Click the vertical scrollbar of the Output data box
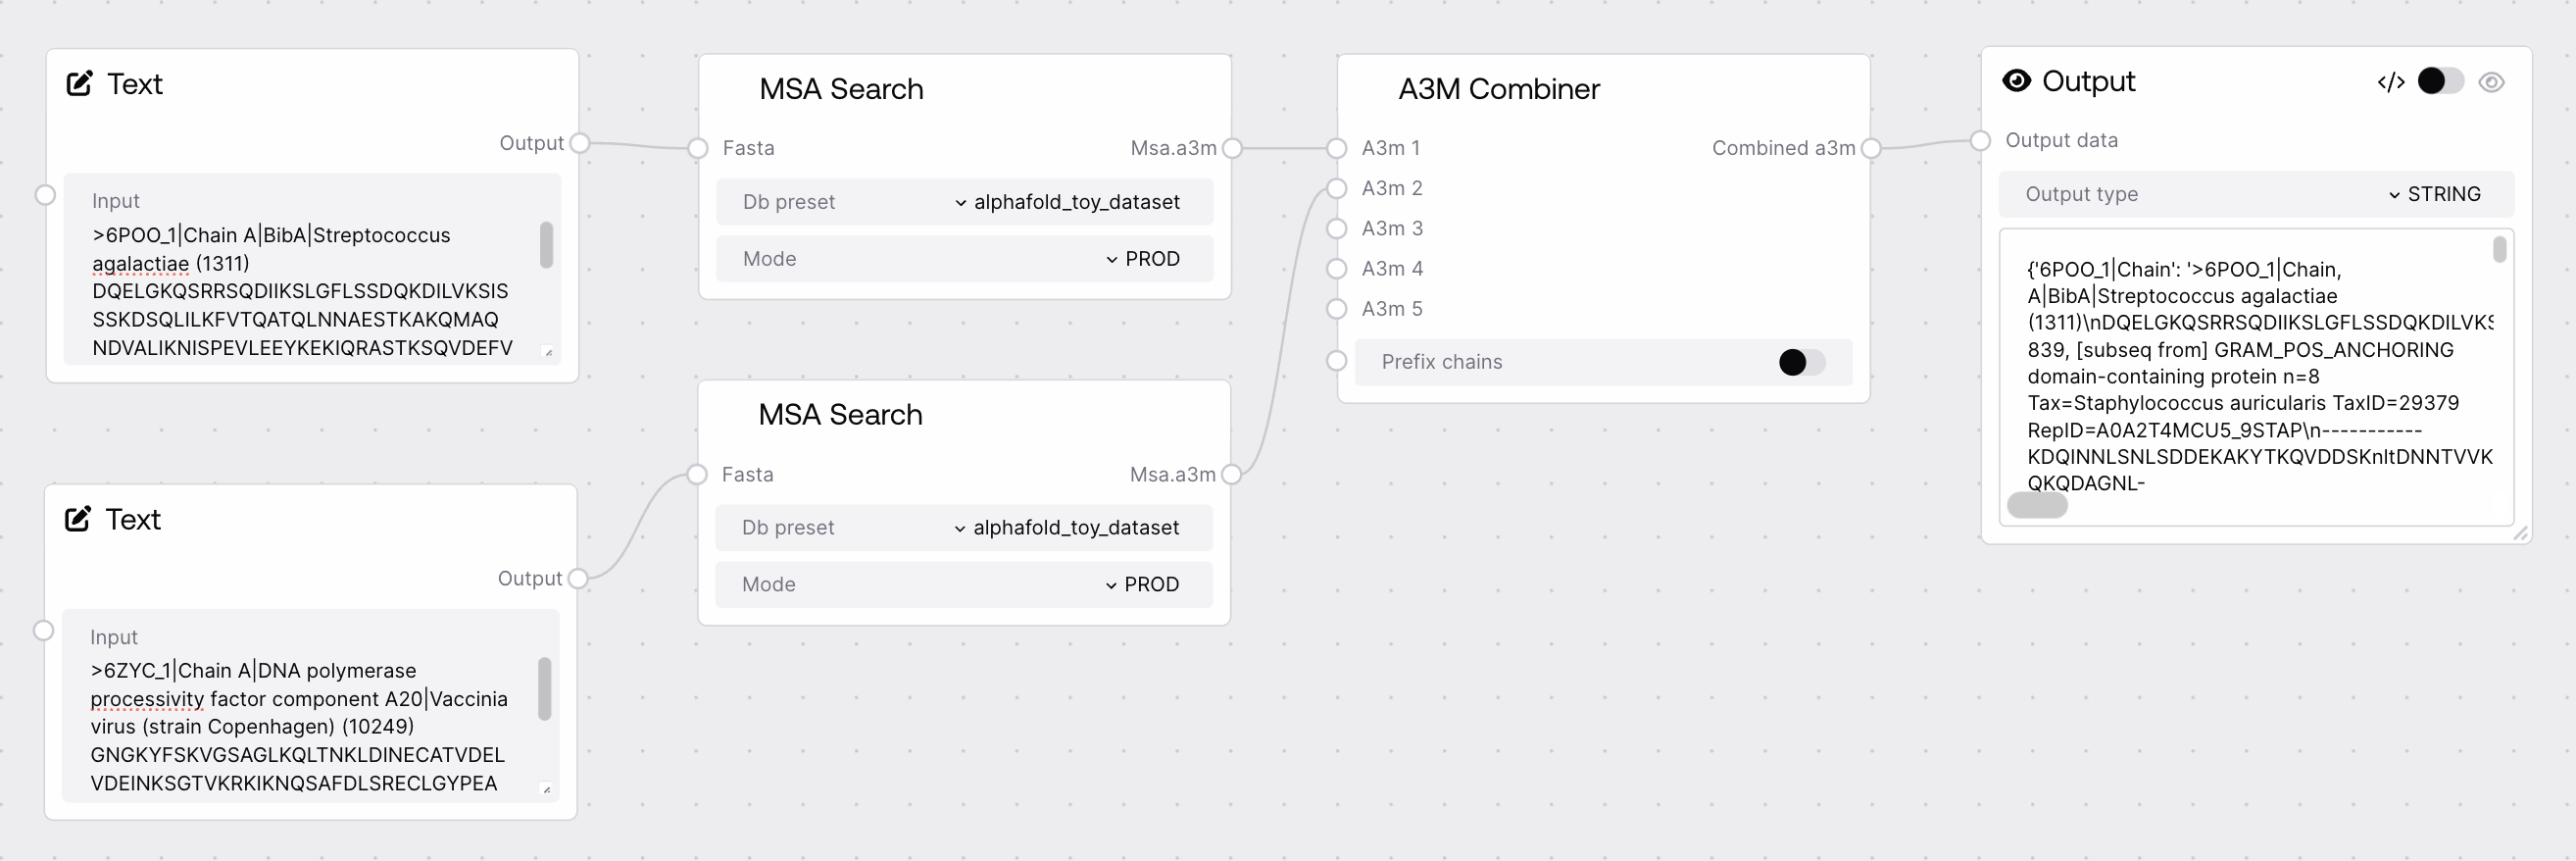The image size is (2576, 861). [2500, 249]
